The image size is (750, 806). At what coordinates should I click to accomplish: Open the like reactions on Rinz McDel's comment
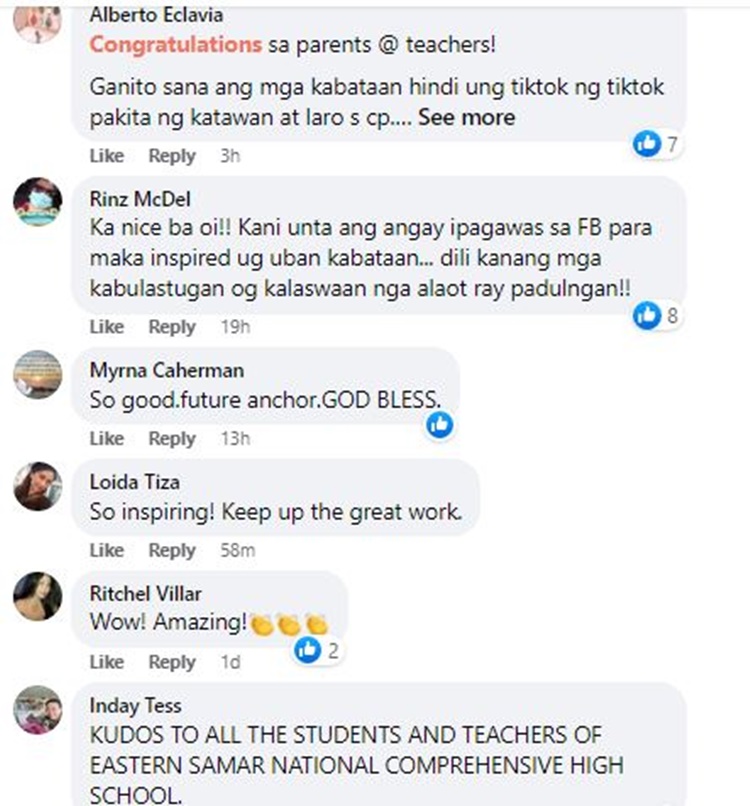(656, 315)
